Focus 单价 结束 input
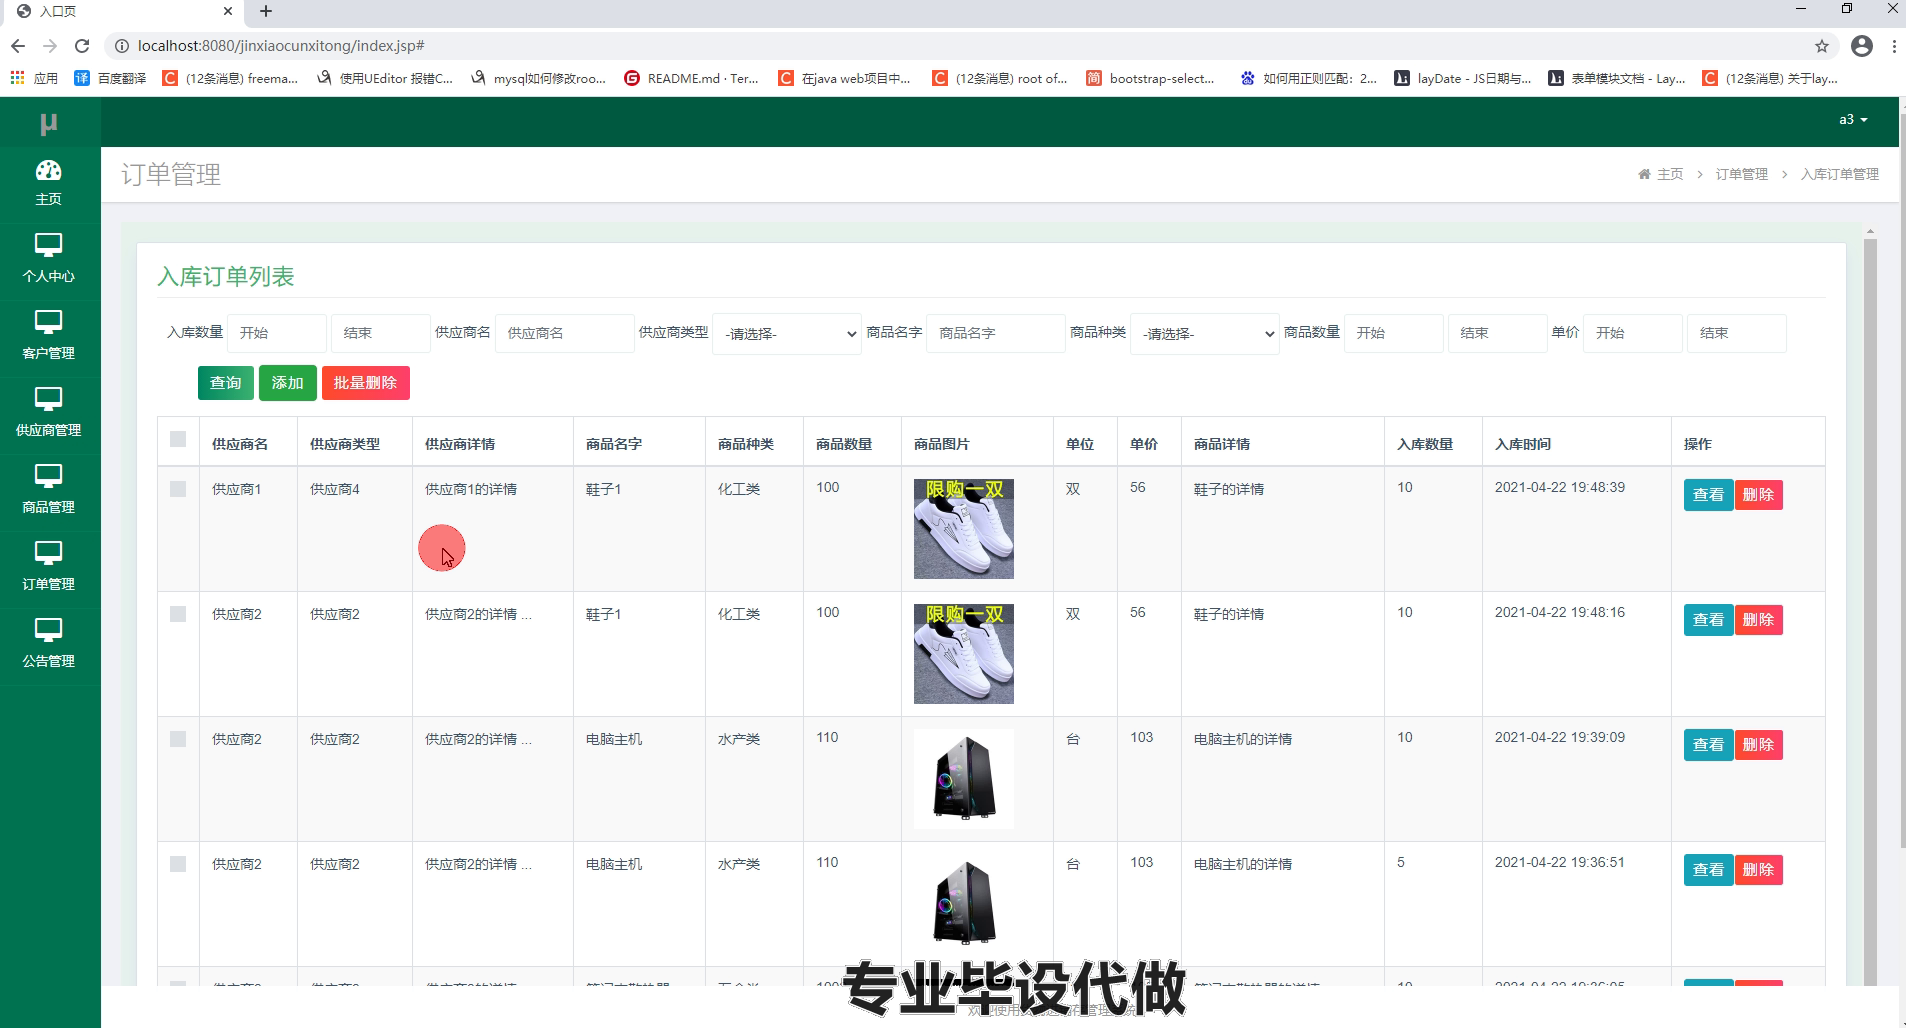The width and height of the screenshot is (1906, 1028). (1737, 333)
